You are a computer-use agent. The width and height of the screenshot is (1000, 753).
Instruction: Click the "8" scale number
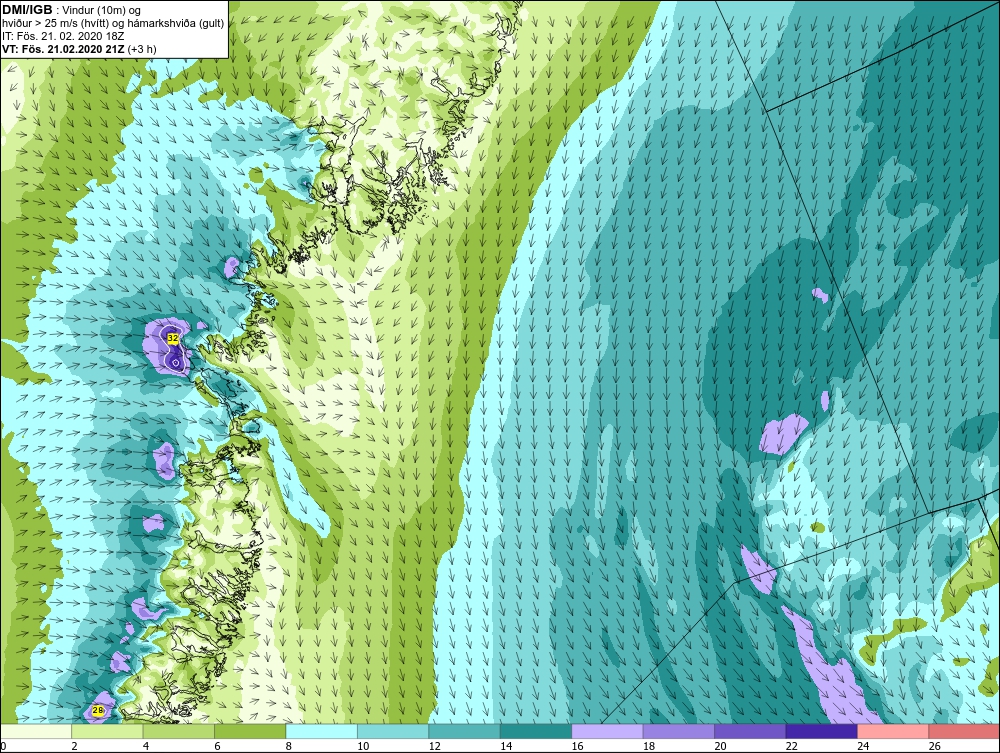coord(289,746)
